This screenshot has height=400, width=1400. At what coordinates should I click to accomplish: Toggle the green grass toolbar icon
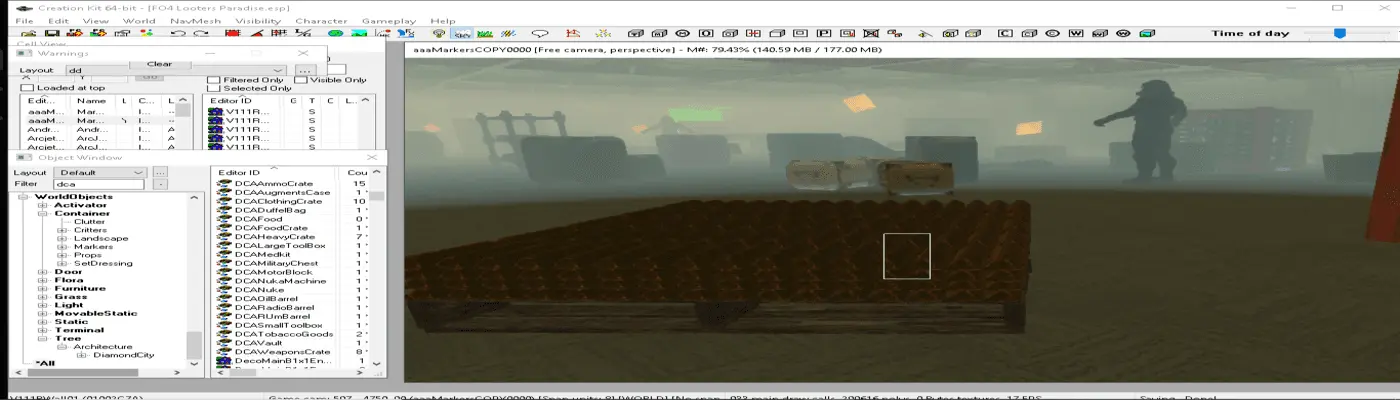(485, 33)
